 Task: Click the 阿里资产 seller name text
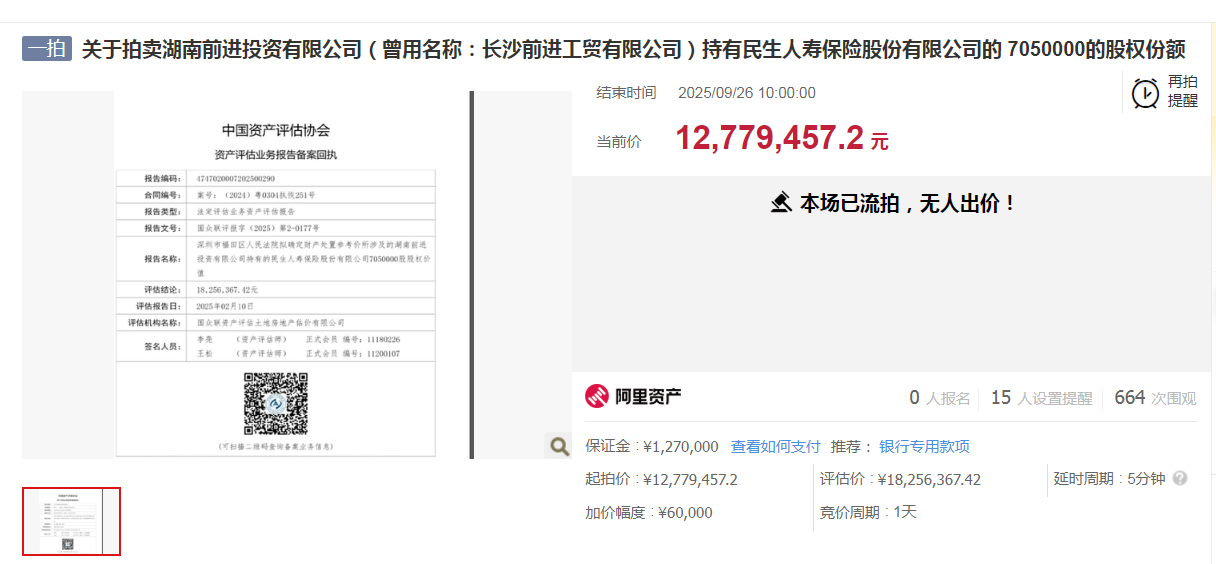point(648,397)
